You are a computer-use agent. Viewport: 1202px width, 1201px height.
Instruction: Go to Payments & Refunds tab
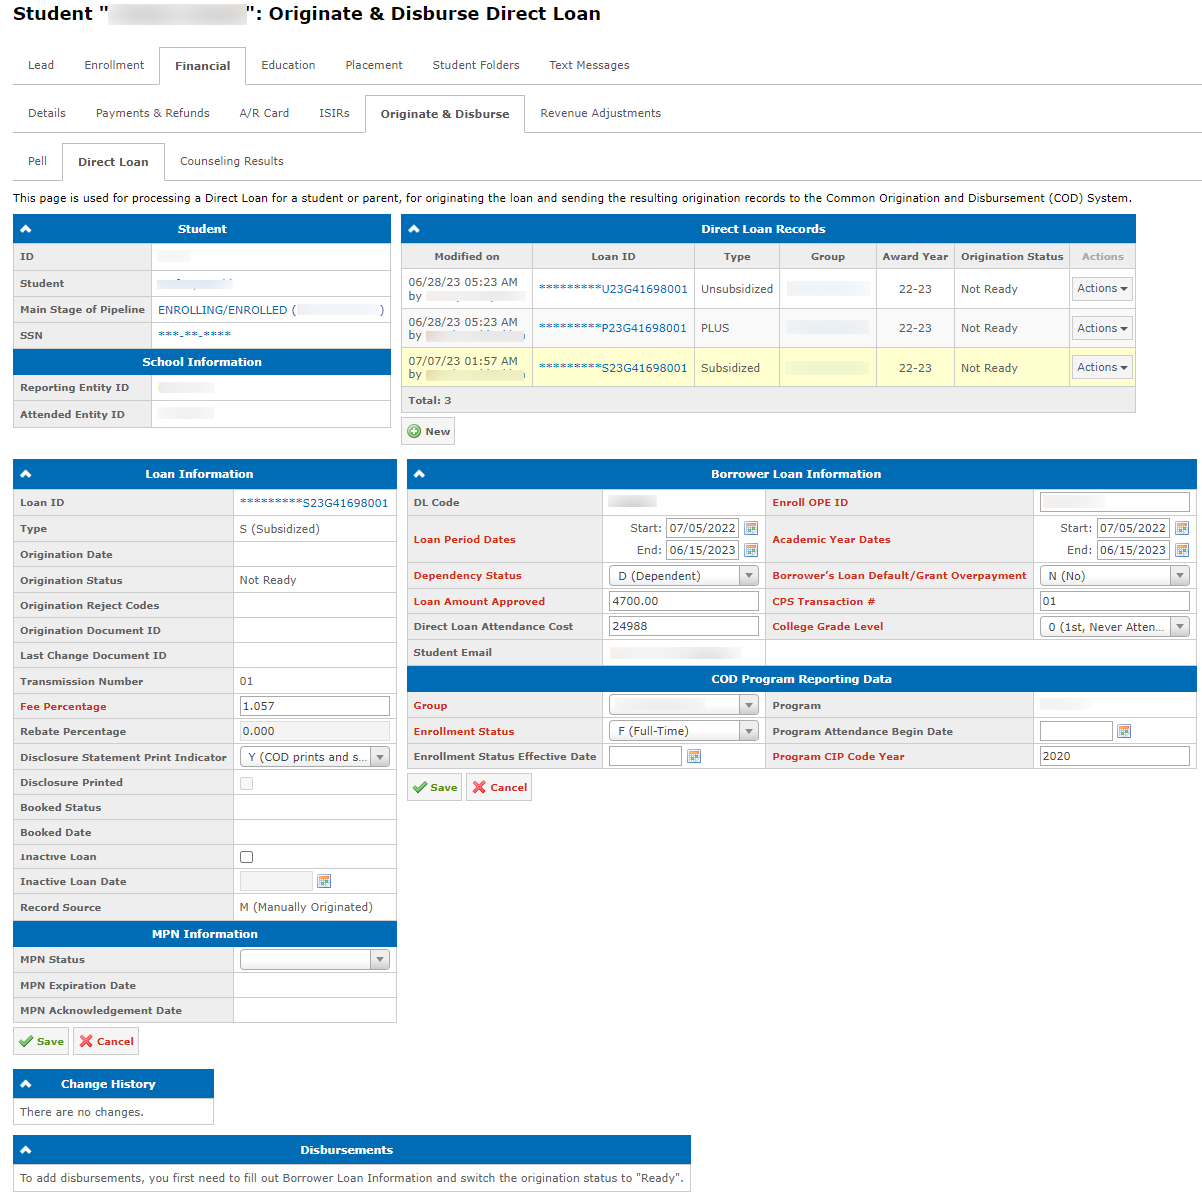(153, 113)
